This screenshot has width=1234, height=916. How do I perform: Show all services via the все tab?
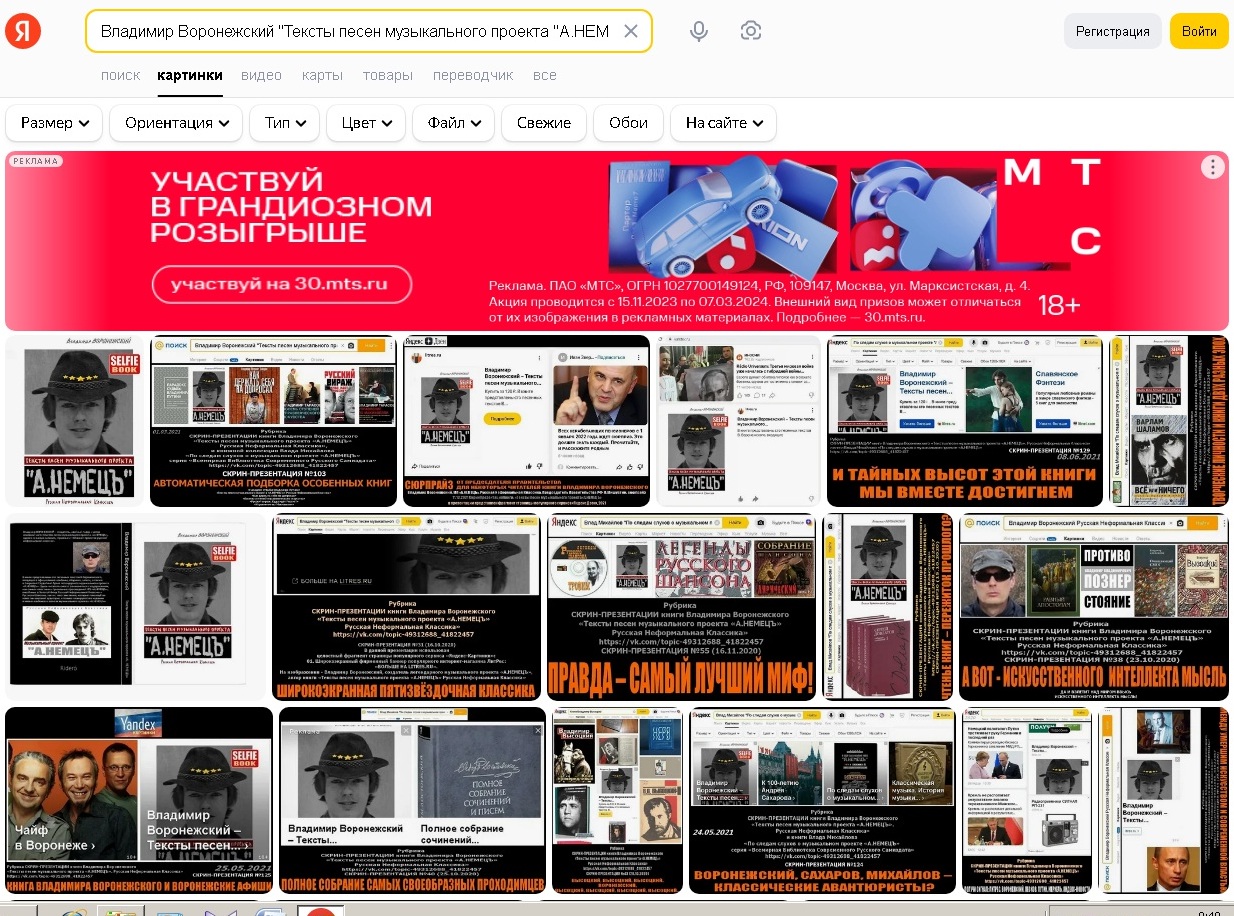pos(545,75)
